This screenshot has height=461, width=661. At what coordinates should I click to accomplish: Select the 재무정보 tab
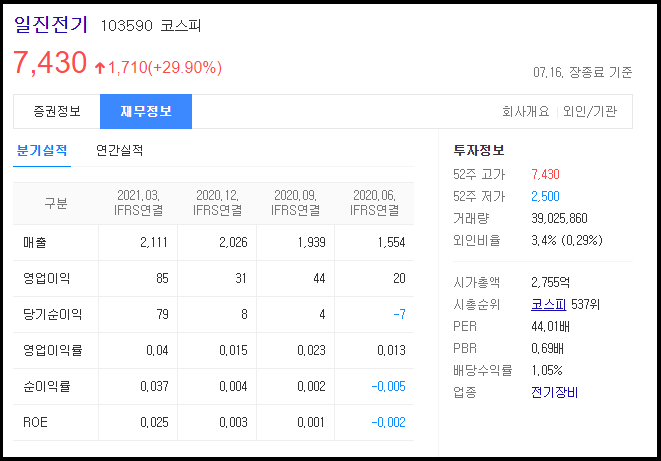click(x=146, y=111)
